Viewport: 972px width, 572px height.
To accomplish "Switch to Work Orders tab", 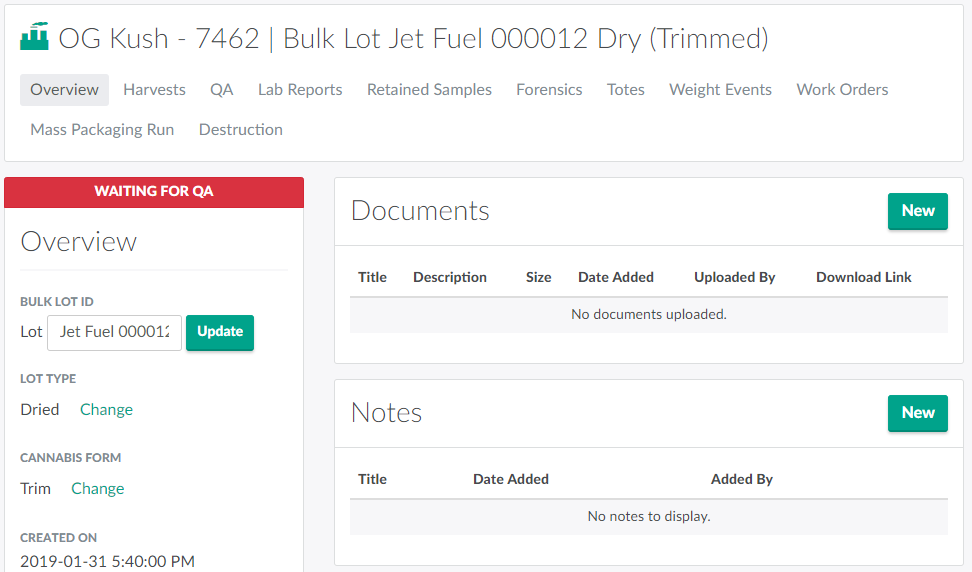I will (x=842, y=90).
